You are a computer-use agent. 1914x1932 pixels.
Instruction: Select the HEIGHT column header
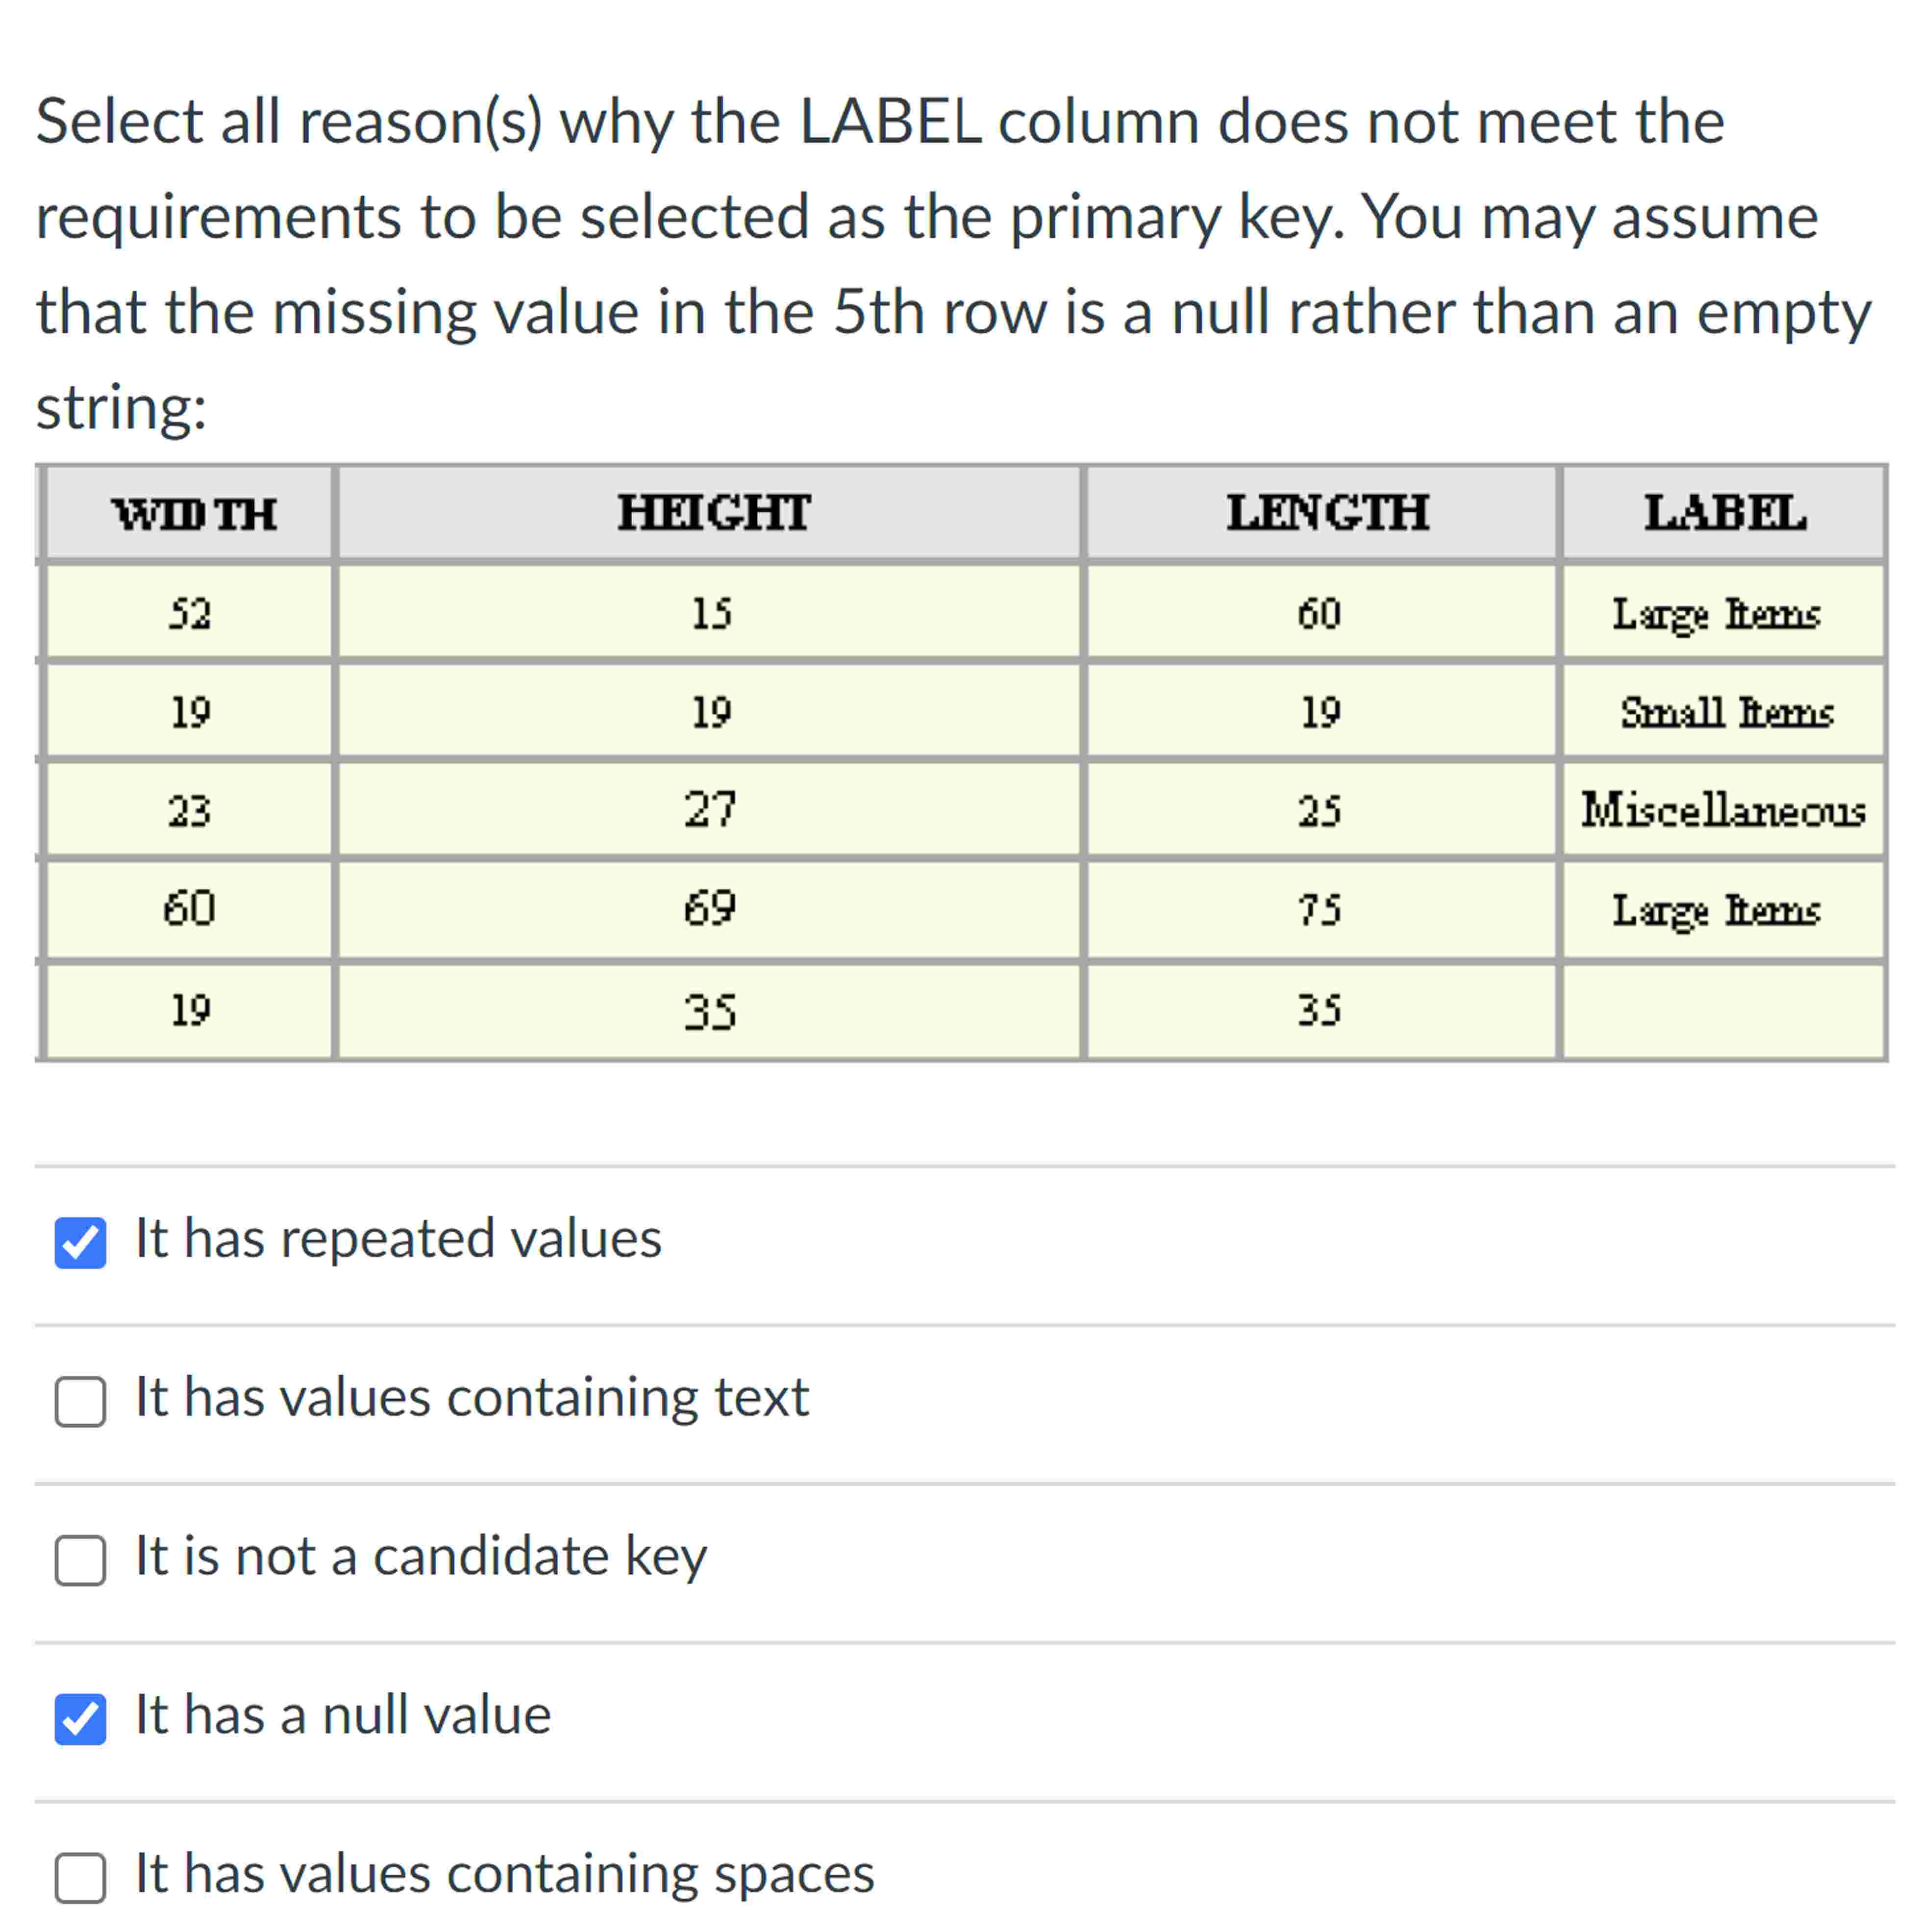tap(711, 513)
